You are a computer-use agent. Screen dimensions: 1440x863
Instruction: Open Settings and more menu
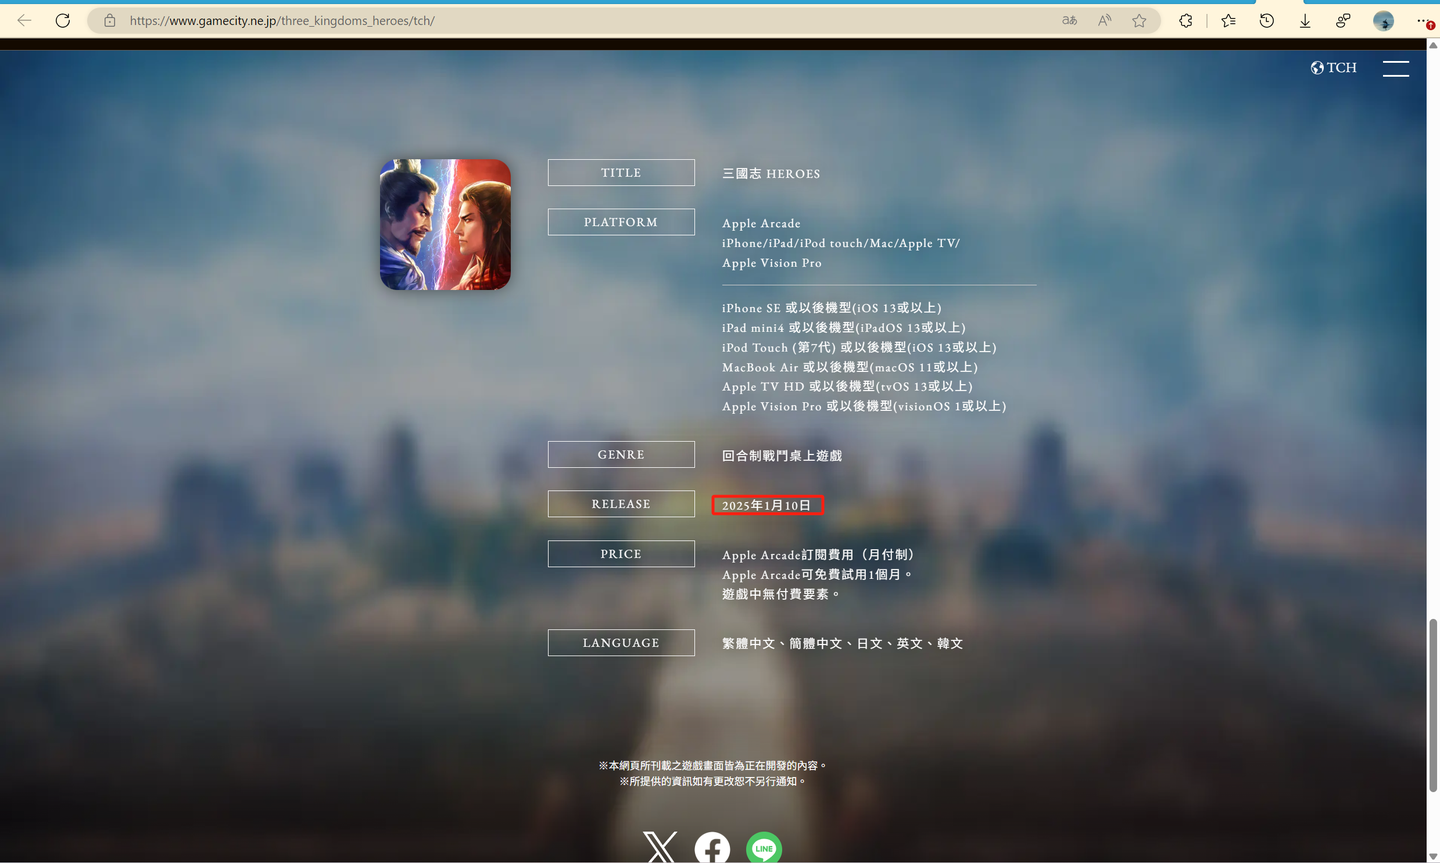click(x=1424, y=20)
